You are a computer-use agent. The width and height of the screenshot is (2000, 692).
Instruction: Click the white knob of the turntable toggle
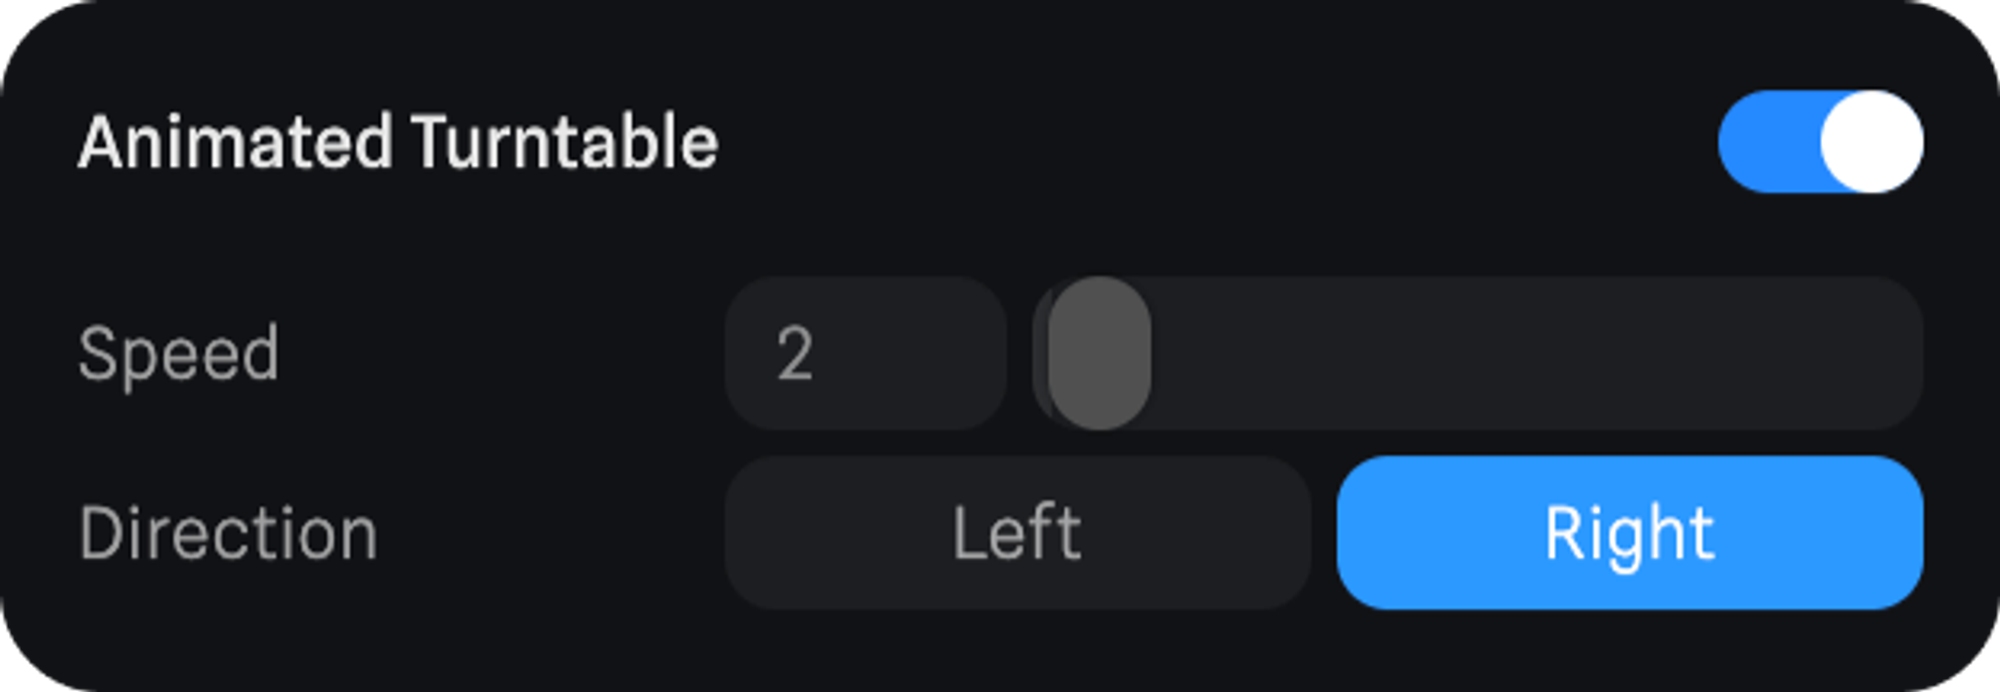pyautogui.click(x=1871, y=141)
